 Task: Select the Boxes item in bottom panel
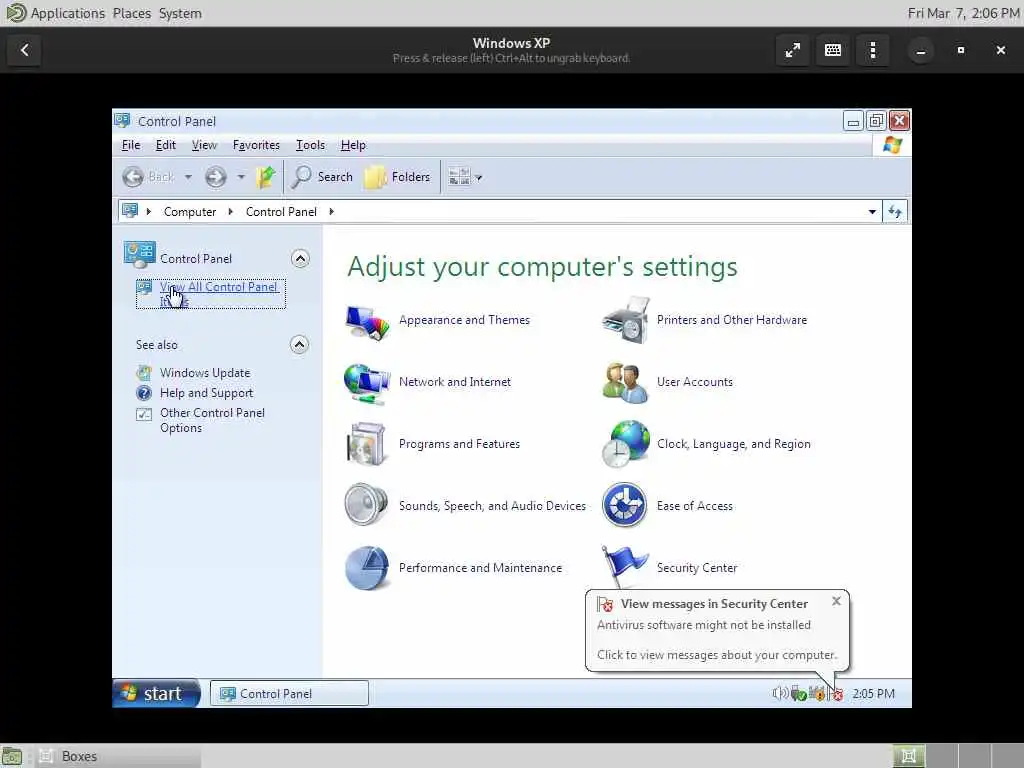tap(116, 756)
